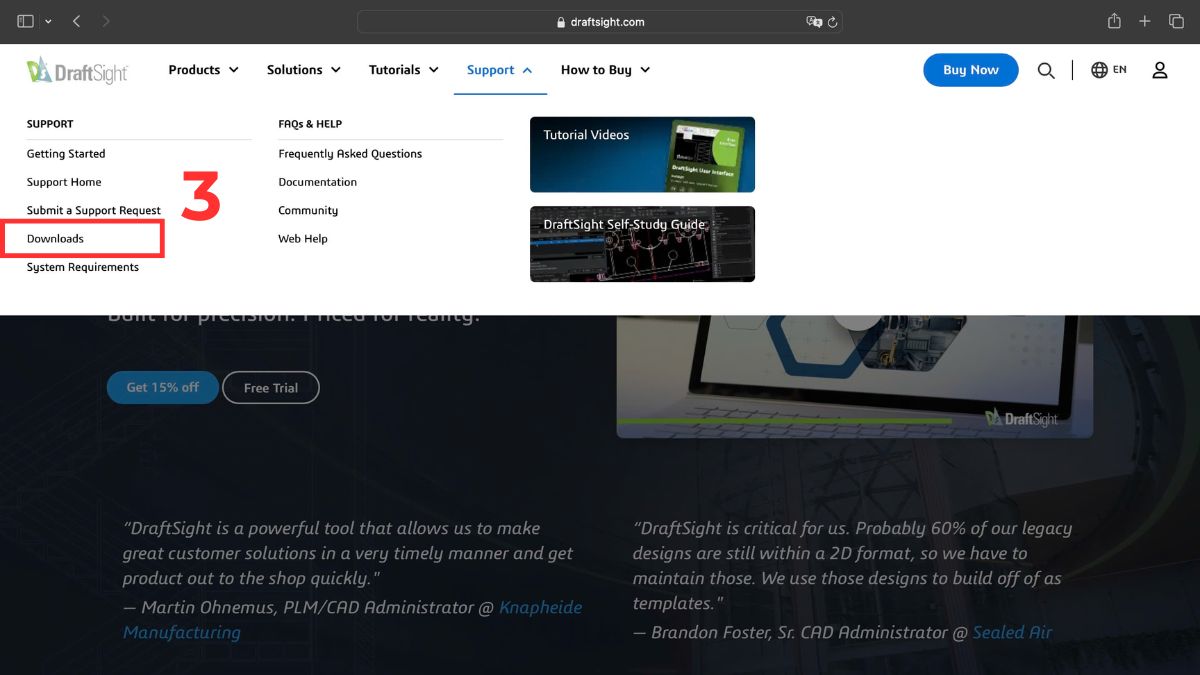Open the Sealed Air link
The height and width of the screenshot is (675, 1200).
tap(1013, 632)
